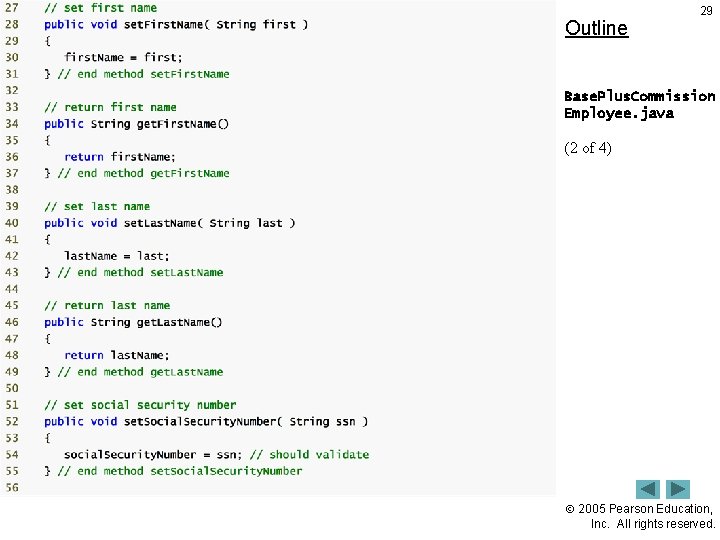Click the previous slide arrow button
This screenshot has height=540, width=720.
tap(647, 489)
